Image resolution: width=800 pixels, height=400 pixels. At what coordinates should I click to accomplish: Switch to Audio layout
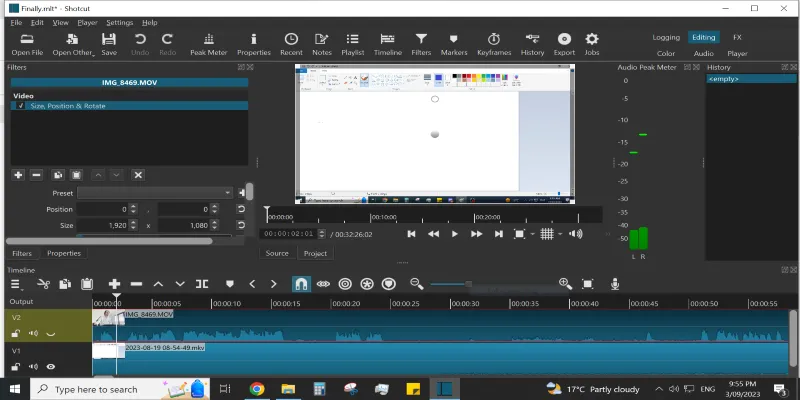703,53
